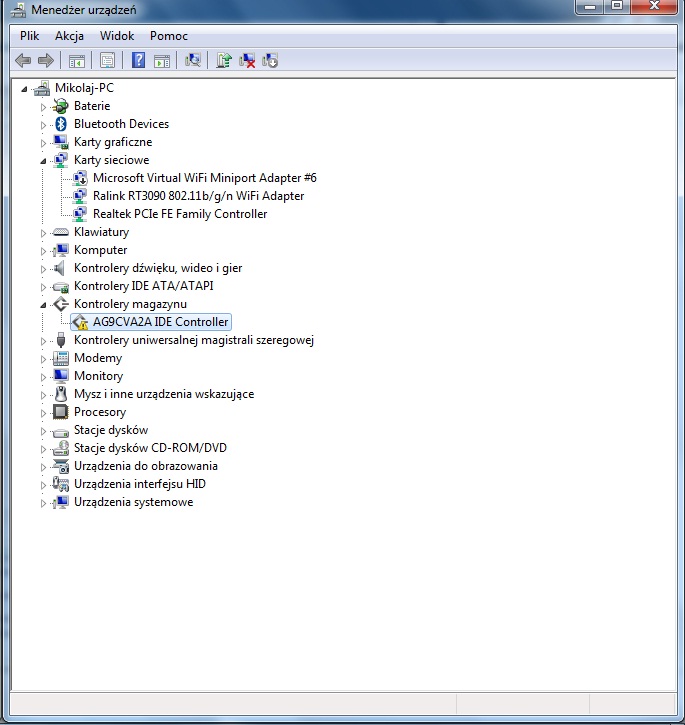Screen dimensions: 685x725
Task: Click the Bluetooth Devices icon
Action: (x=61, y=124)
